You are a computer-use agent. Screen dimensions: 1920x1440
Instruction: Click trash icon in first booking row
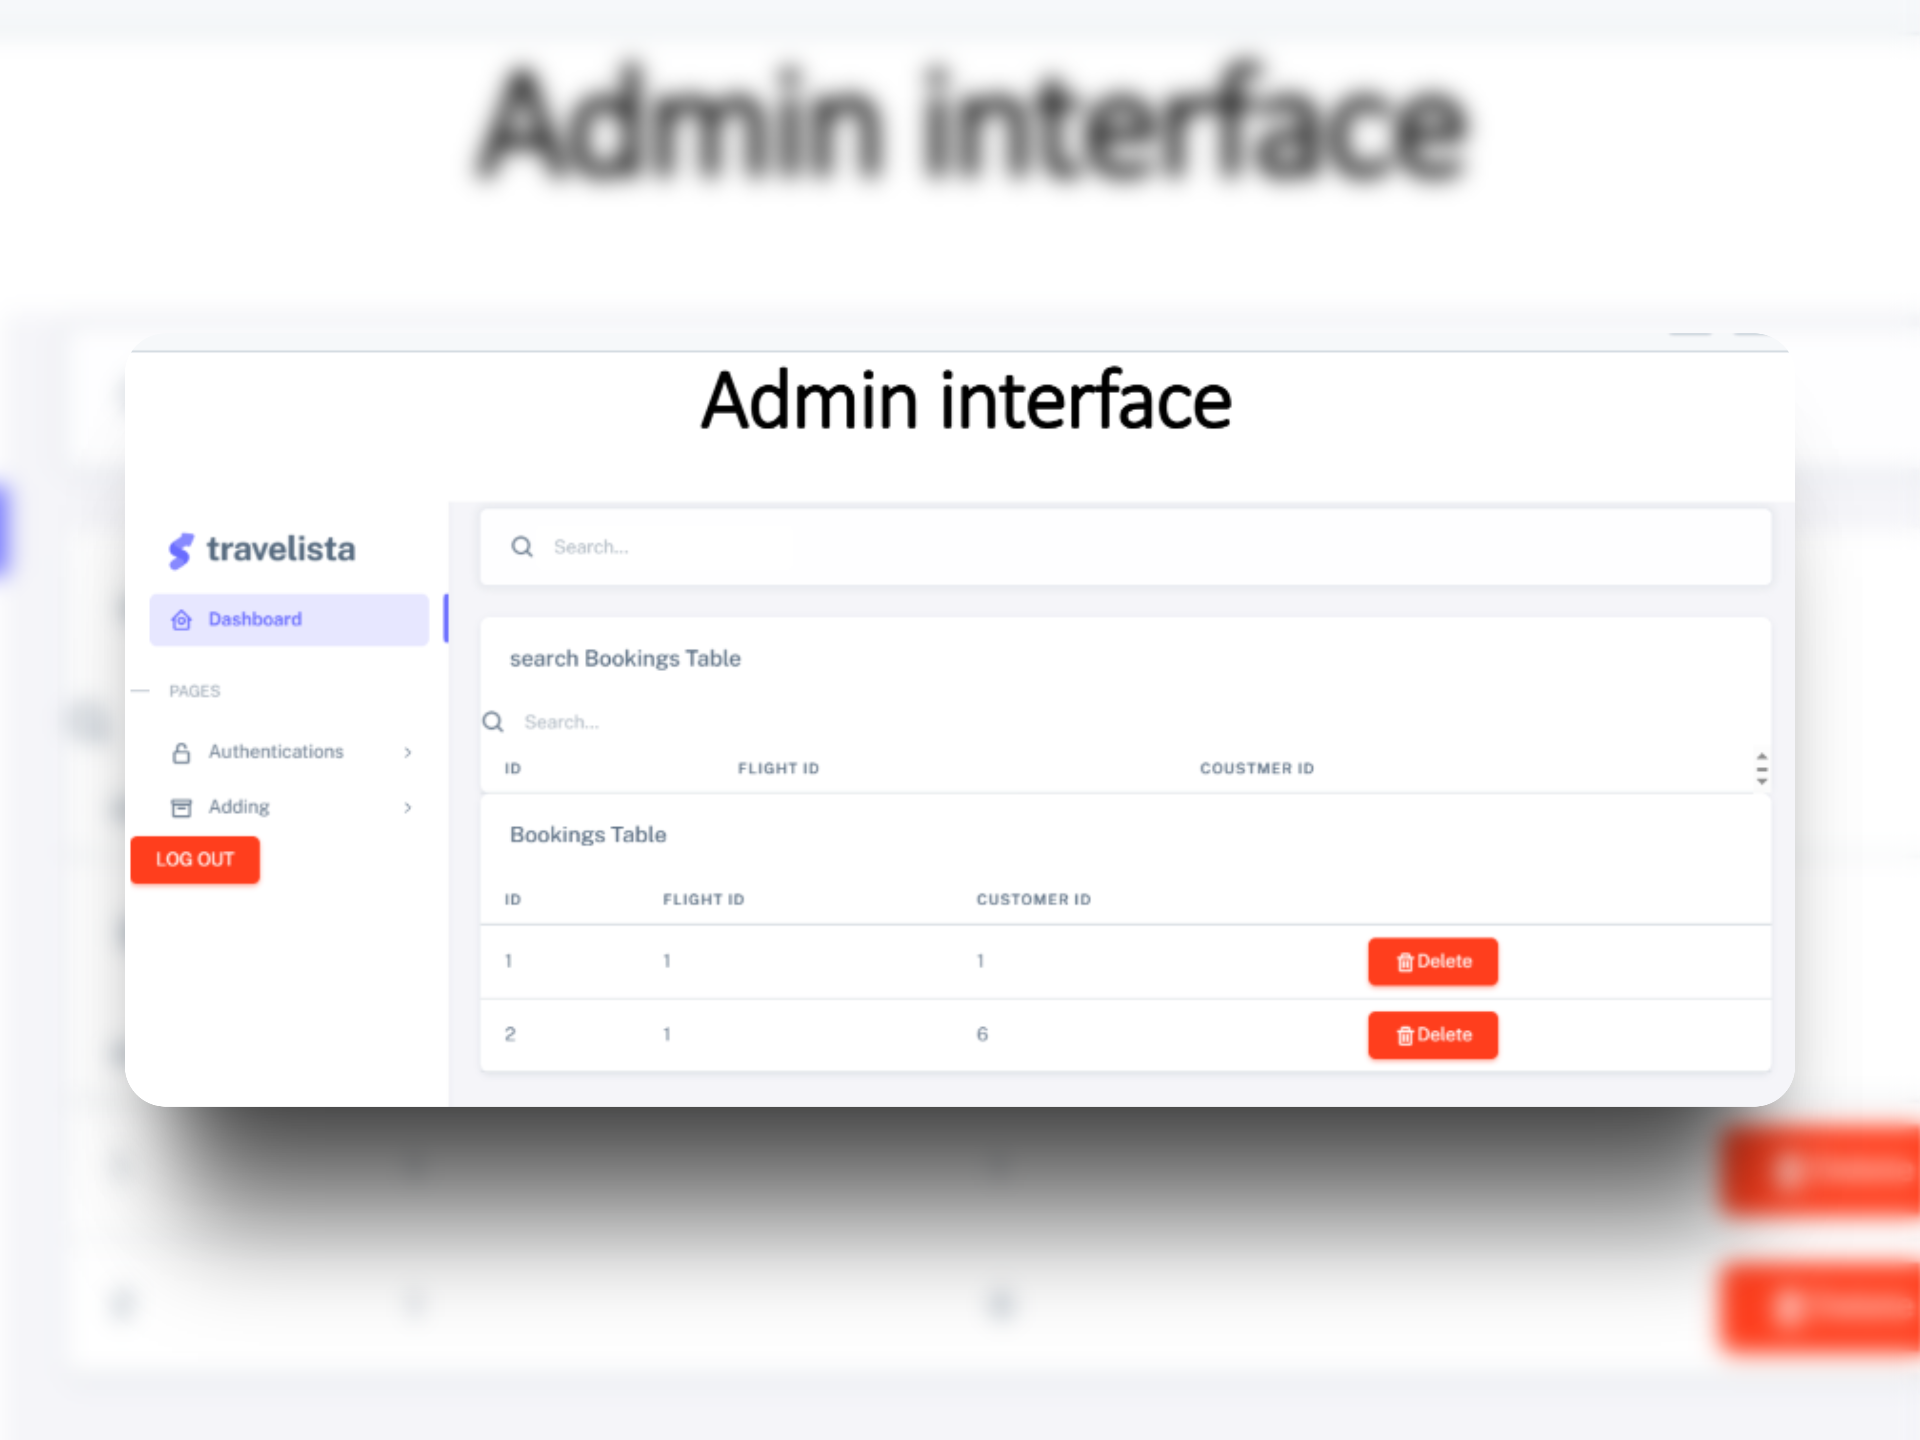[1405, 962]
